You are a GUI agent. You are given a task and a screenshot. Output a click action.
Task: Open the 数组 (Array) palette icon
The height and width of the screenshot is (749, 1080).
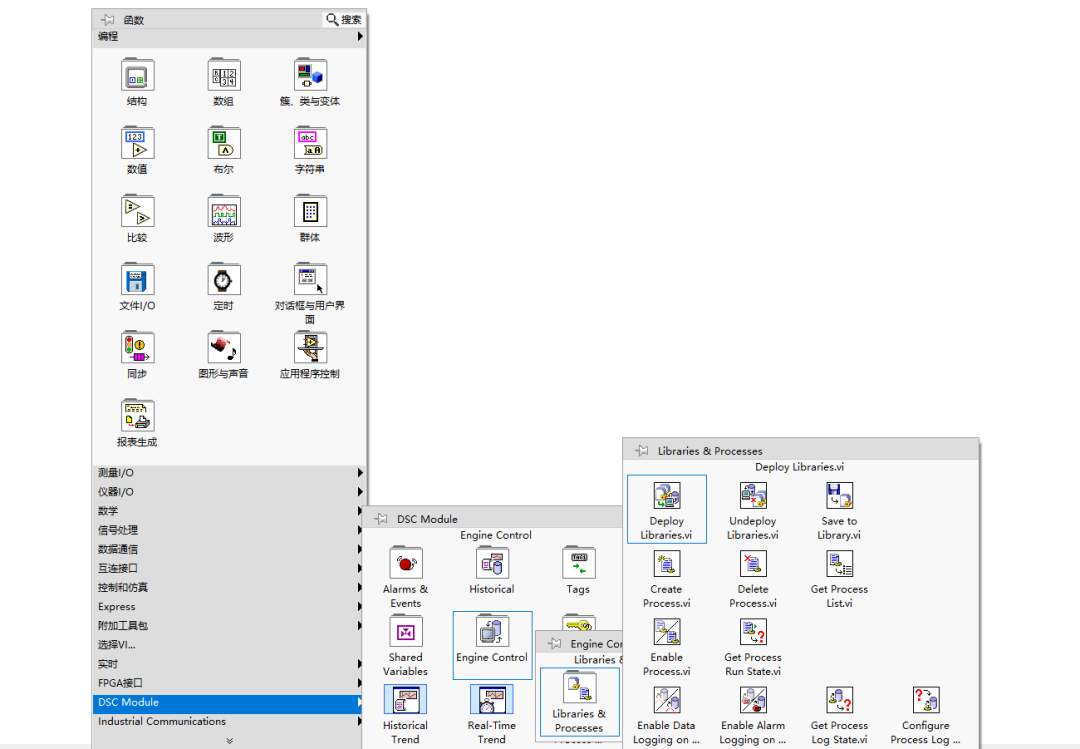point(224,74)
